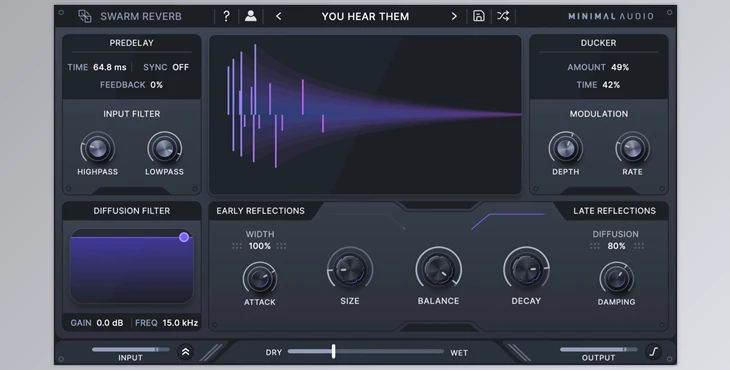This screenshot has width=730, height=370.
Task: Toggle the output soft clip curve icon
Action: [x=654, y=351]
